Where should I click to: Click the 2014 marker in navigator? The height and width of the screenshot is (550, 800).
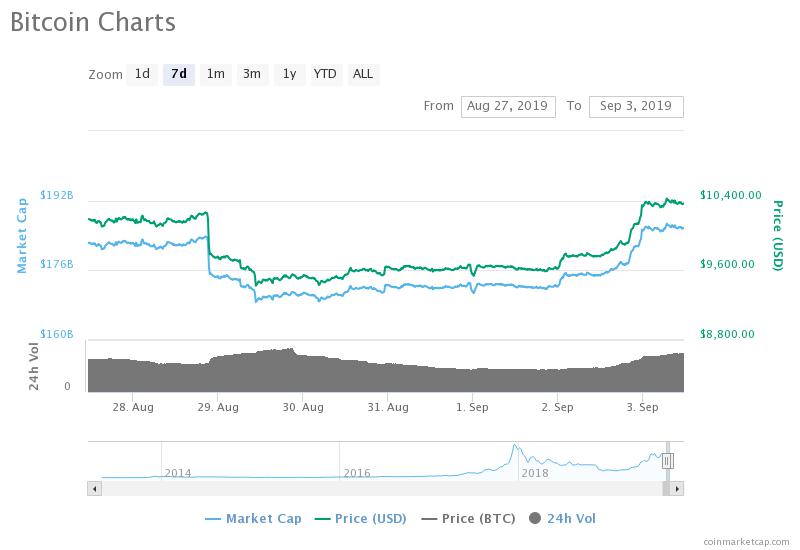pos(178,473)
